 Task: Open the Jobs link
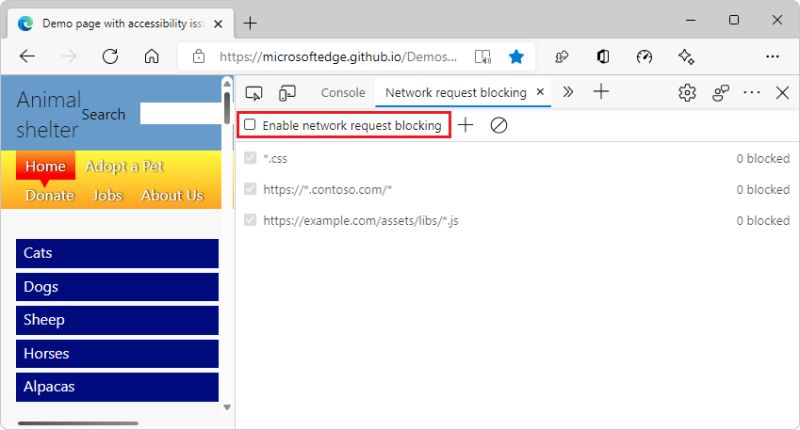(x=108, y=195)
